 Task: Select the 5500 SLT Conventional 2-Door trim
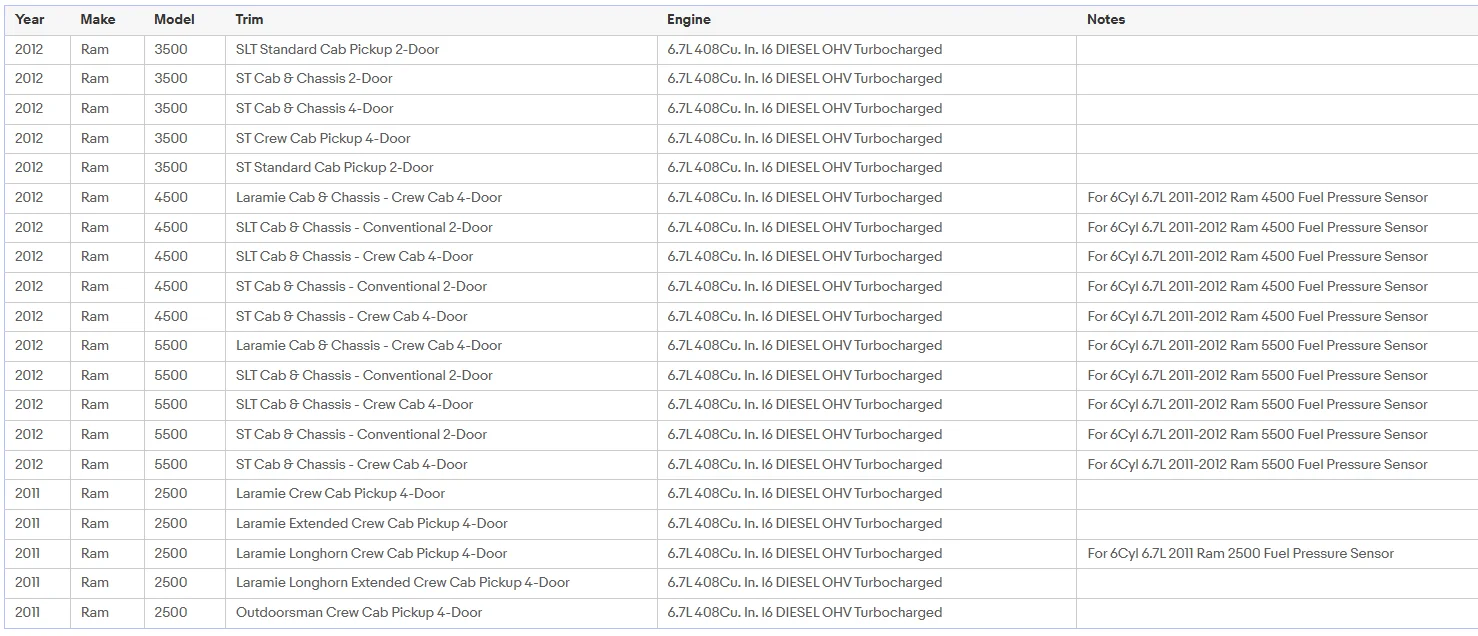tap(364, 375)
